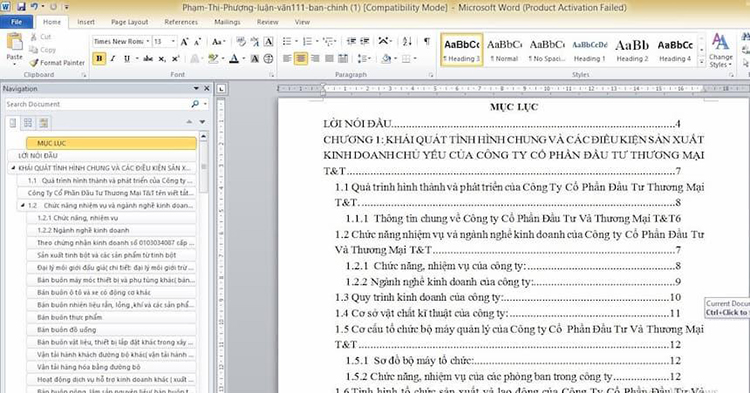Shrink font size with the smaller A icon
The height and width of the screenshot is (393, 750).
(x=197, y=42)
